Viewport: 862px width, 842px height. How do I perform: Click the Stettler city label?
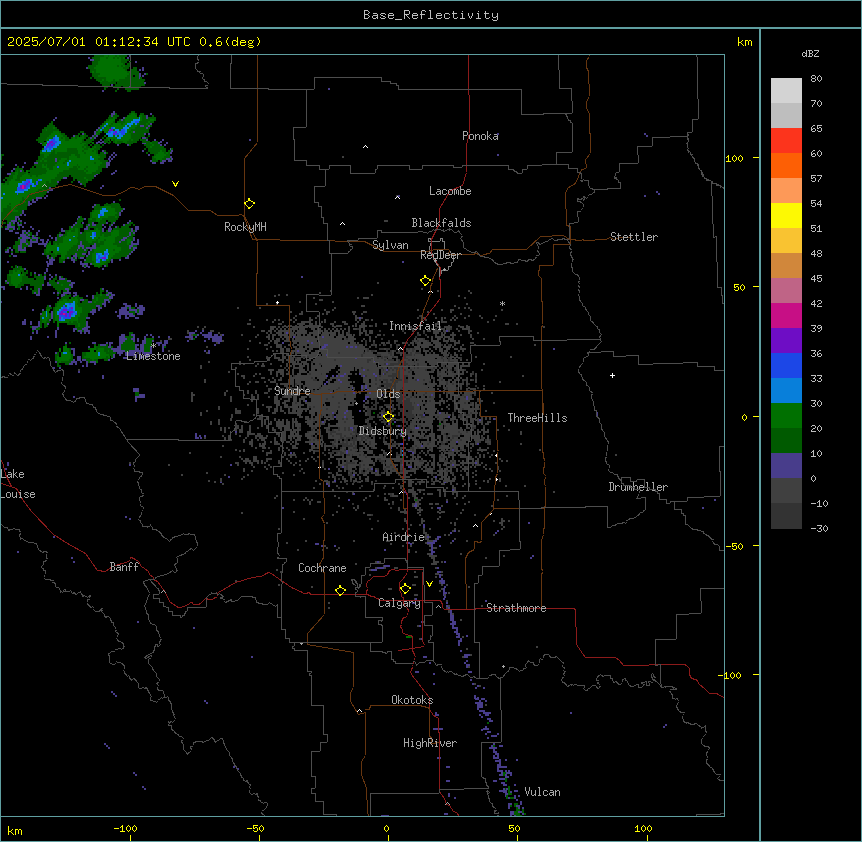tap(634, 237)
